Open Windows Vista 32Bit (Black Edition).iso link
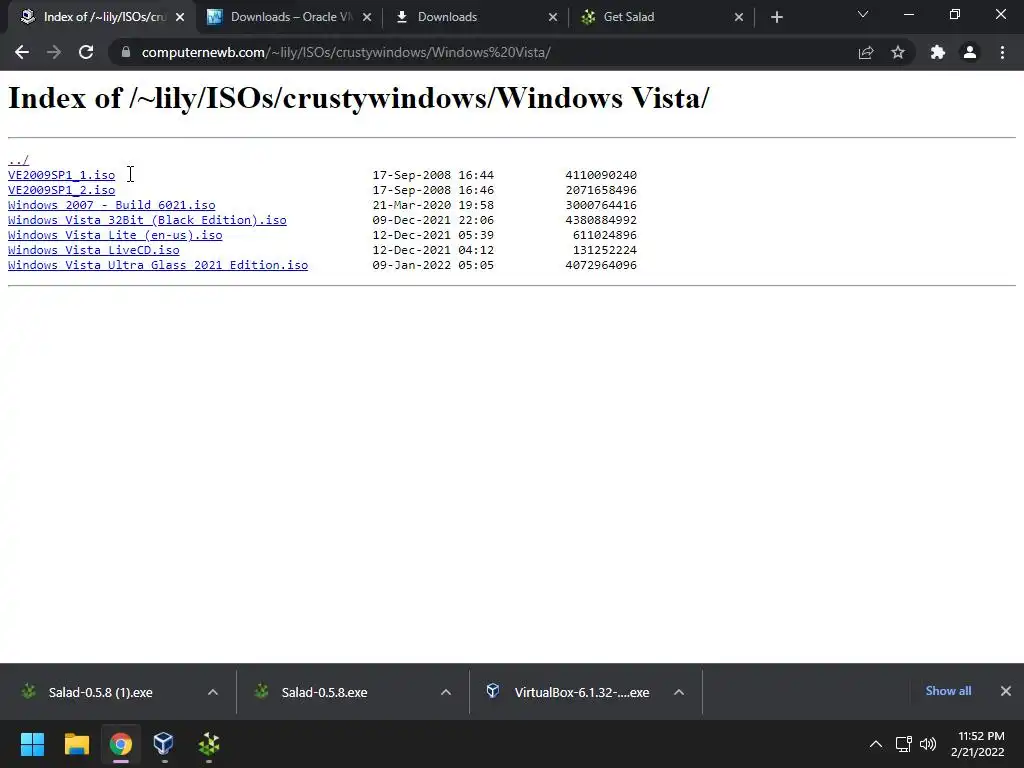The width and height of the screenshot is (1024, 768). coord(147,220)
